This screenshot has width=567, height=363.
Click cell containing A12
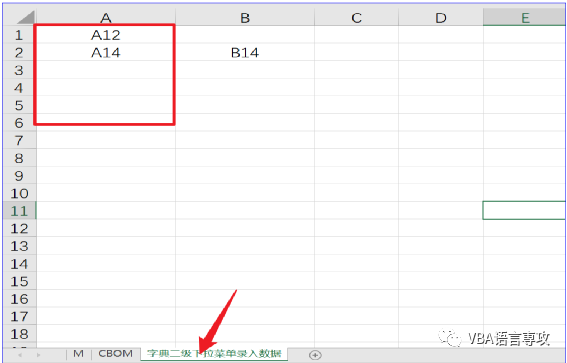pos(106,35)
